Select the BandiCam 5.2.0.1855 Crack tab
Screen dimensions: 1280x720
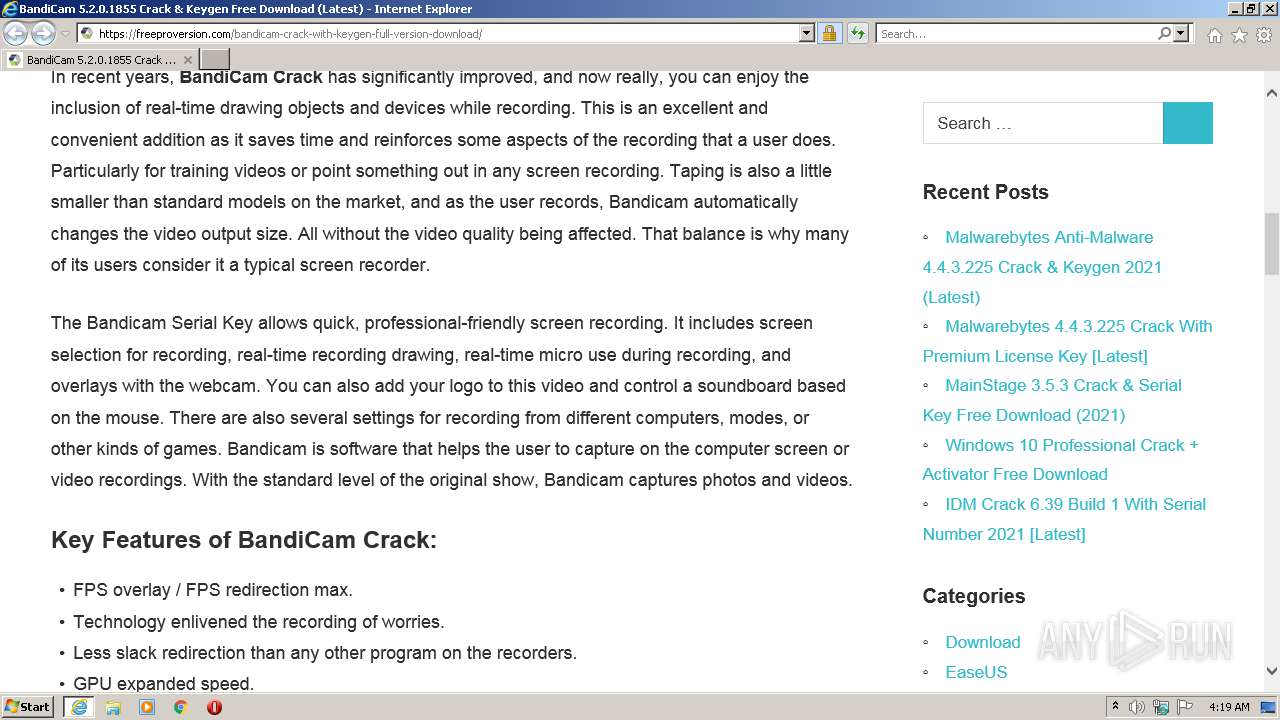tap(100, 60)
